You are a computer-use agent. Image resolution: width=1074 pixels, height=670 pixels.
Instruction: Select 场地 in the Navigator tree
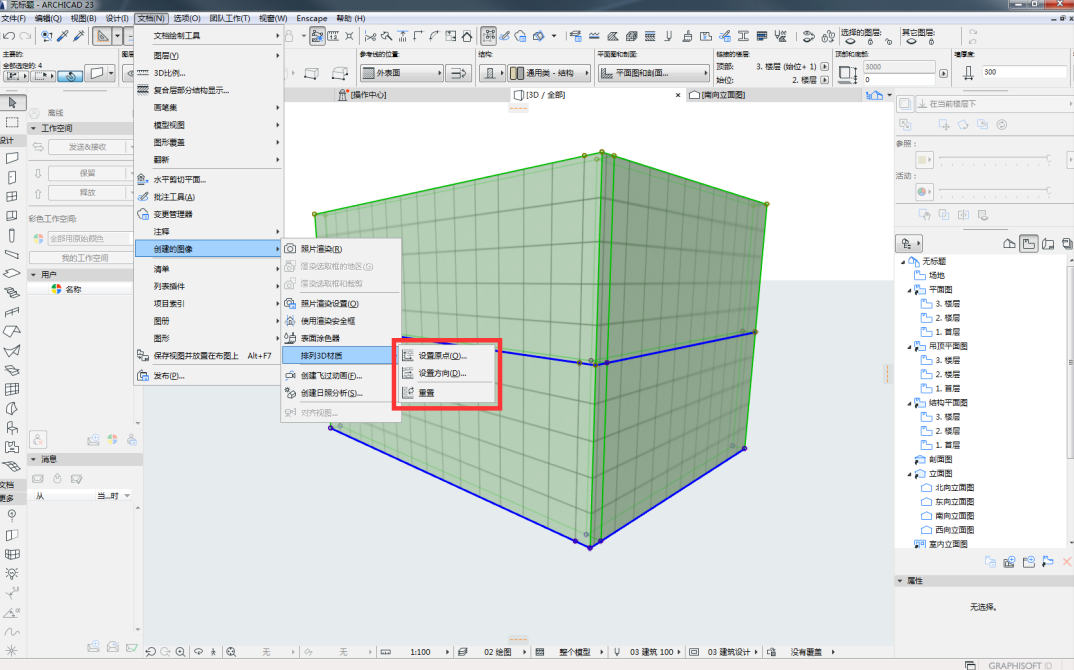(x=936, y=275)
